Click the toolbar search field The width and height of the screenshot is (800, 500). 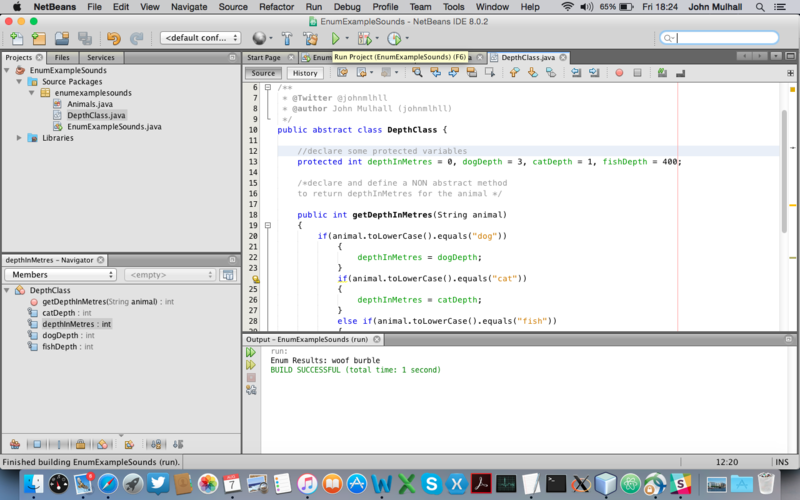point(725,38)
